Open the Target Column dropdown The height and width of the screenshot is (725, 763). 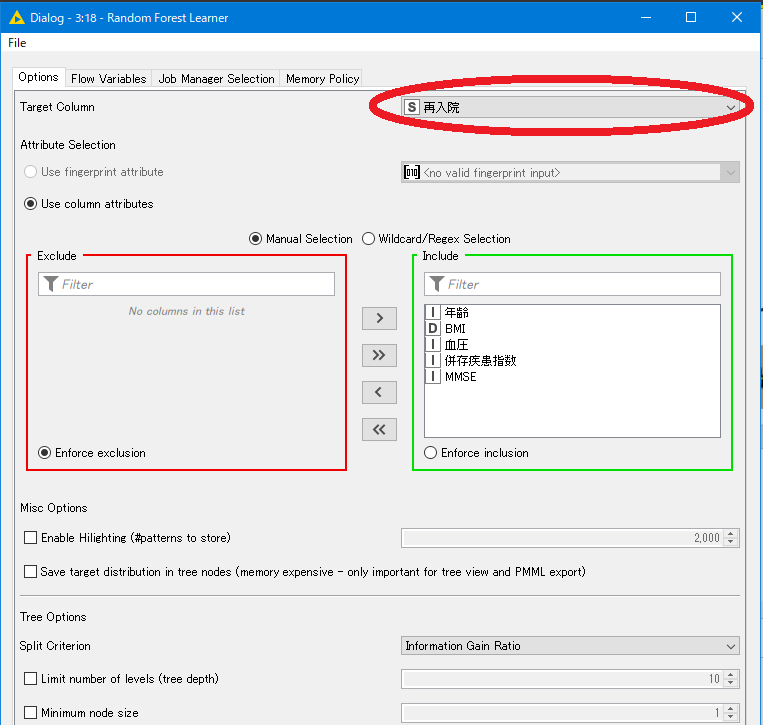pyautogui.click(x=730, y=107)
